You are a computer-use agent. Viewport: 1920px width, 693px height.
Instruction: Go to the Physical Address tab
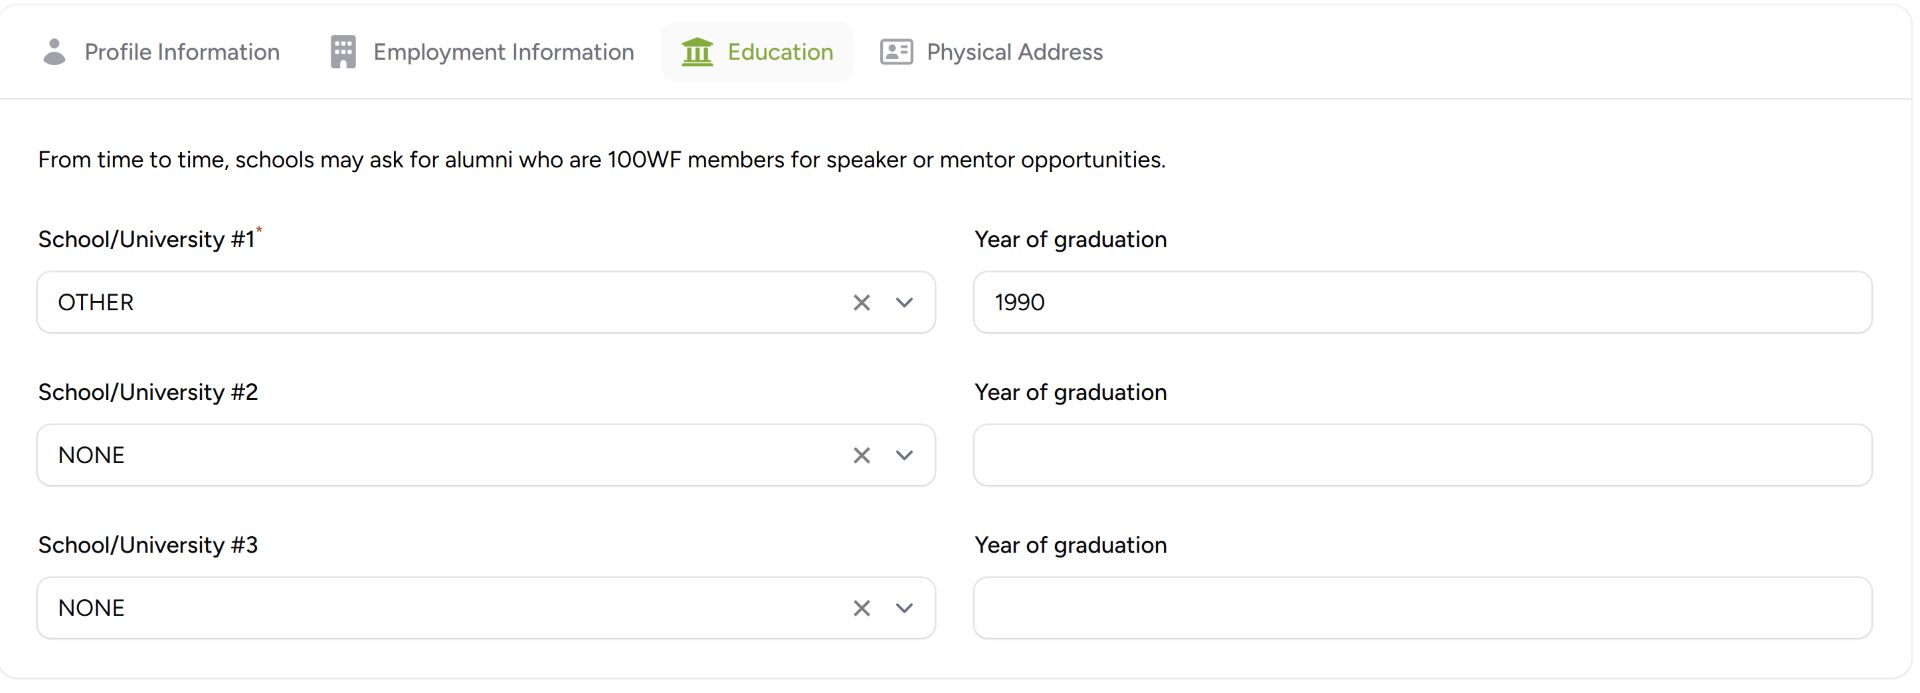1014,52
